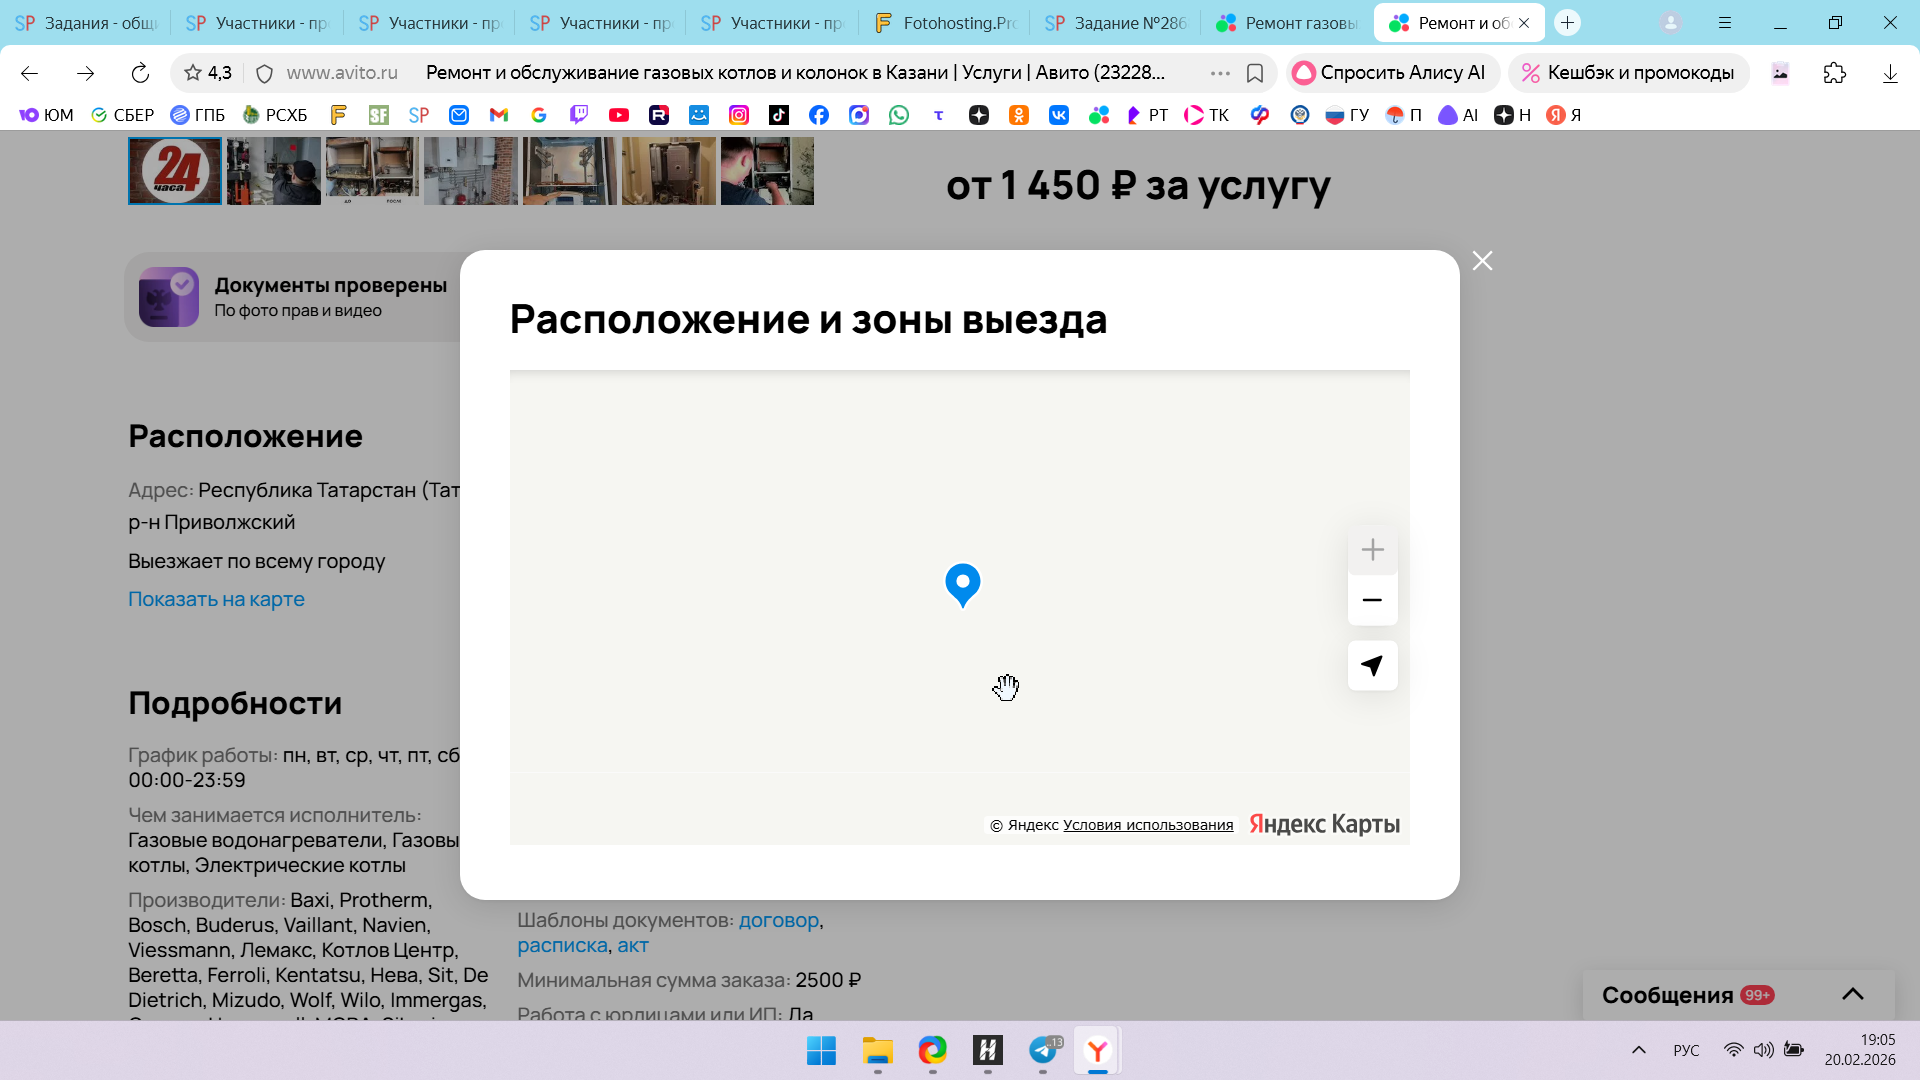Open YouTube bookmark icon
This screenshot has width=1920, height=1080.
(x=619, y=115)
